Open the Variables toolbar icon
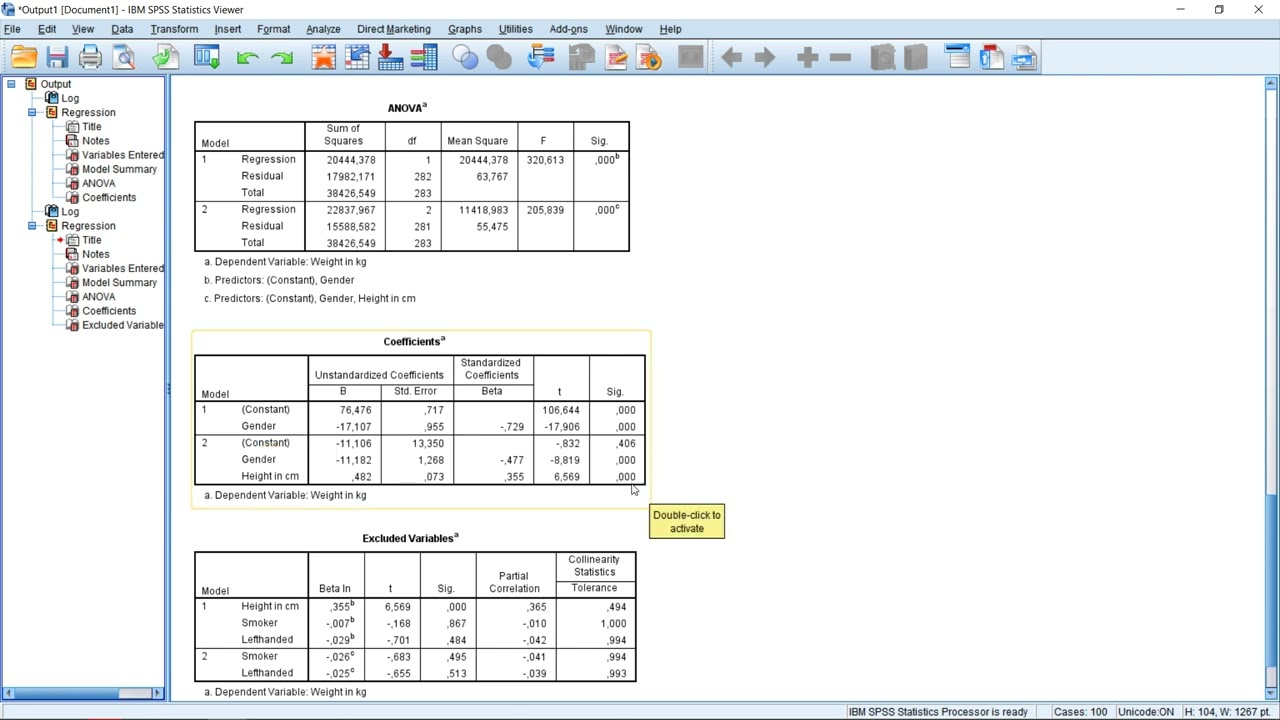Image resolution: width=1280 pixels, height=720 pixels. click(424, 58)
